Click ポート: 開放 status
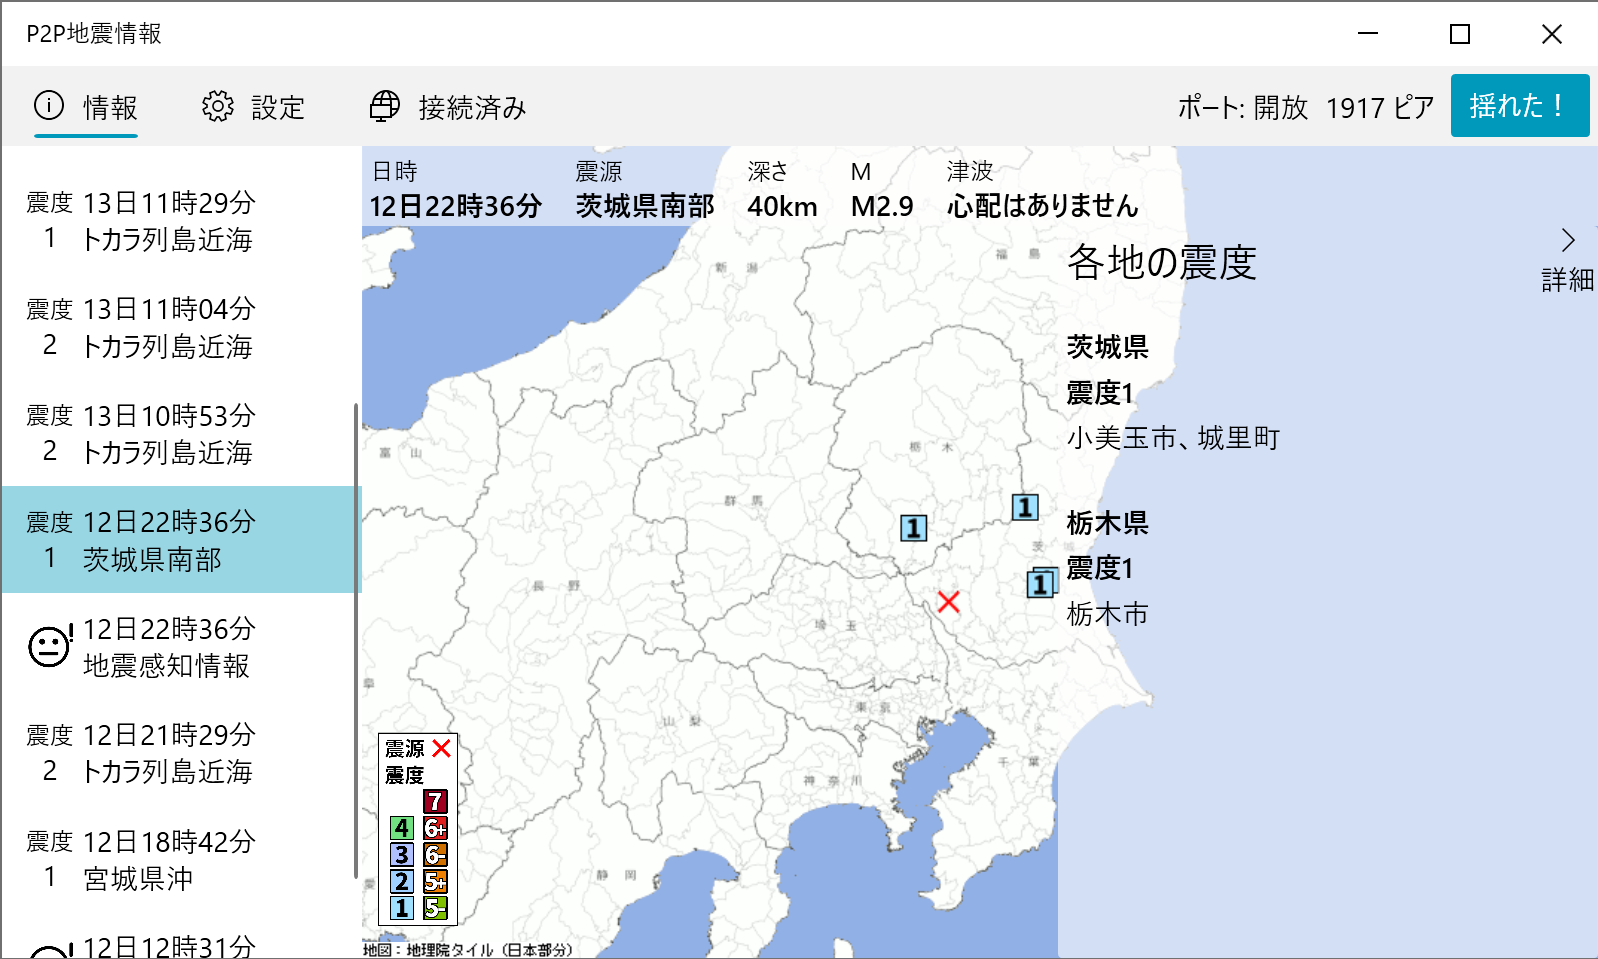Viewport: 1598px width, 959px height. (1243, 107)
